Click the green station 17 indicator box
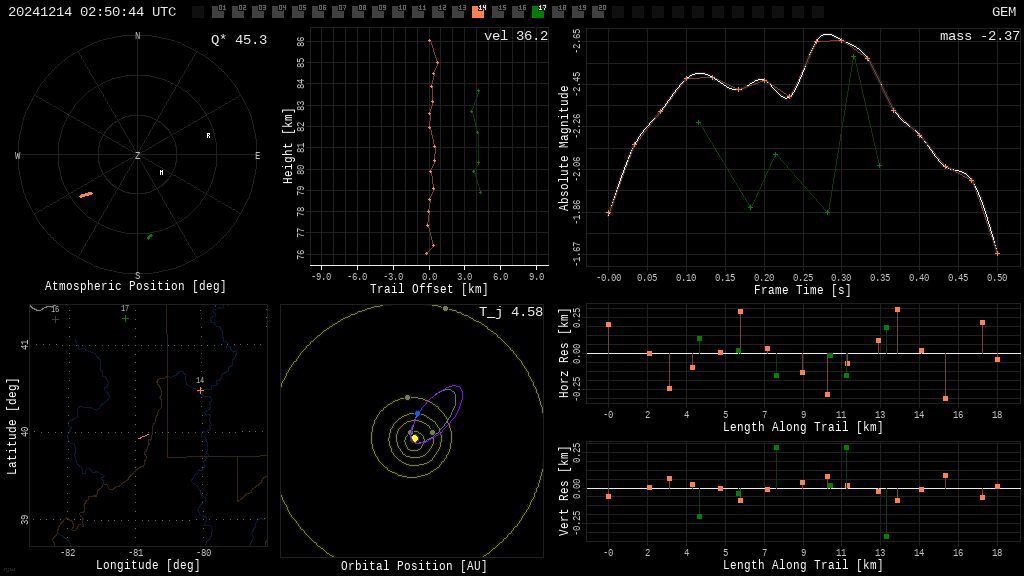1024x576 pixels. click(x=538, y=12)
